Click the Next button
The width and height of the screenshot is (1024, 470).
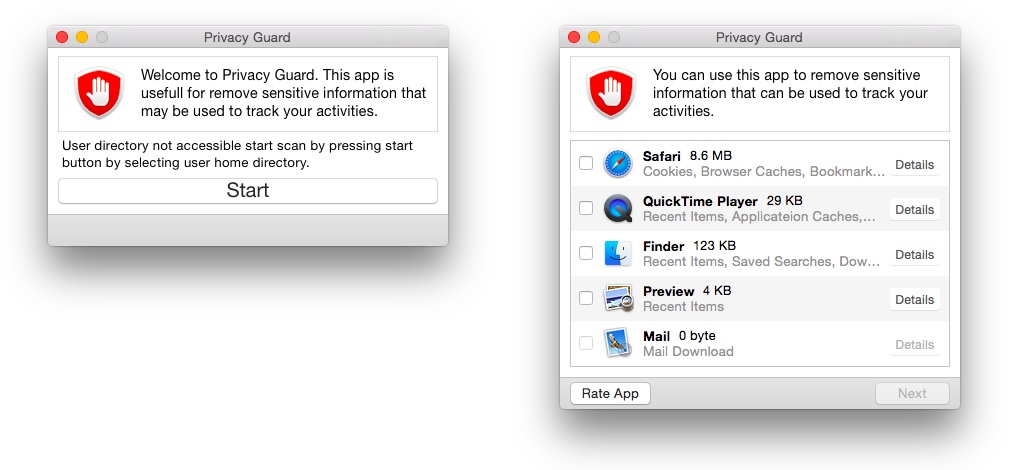coord(912,393)
